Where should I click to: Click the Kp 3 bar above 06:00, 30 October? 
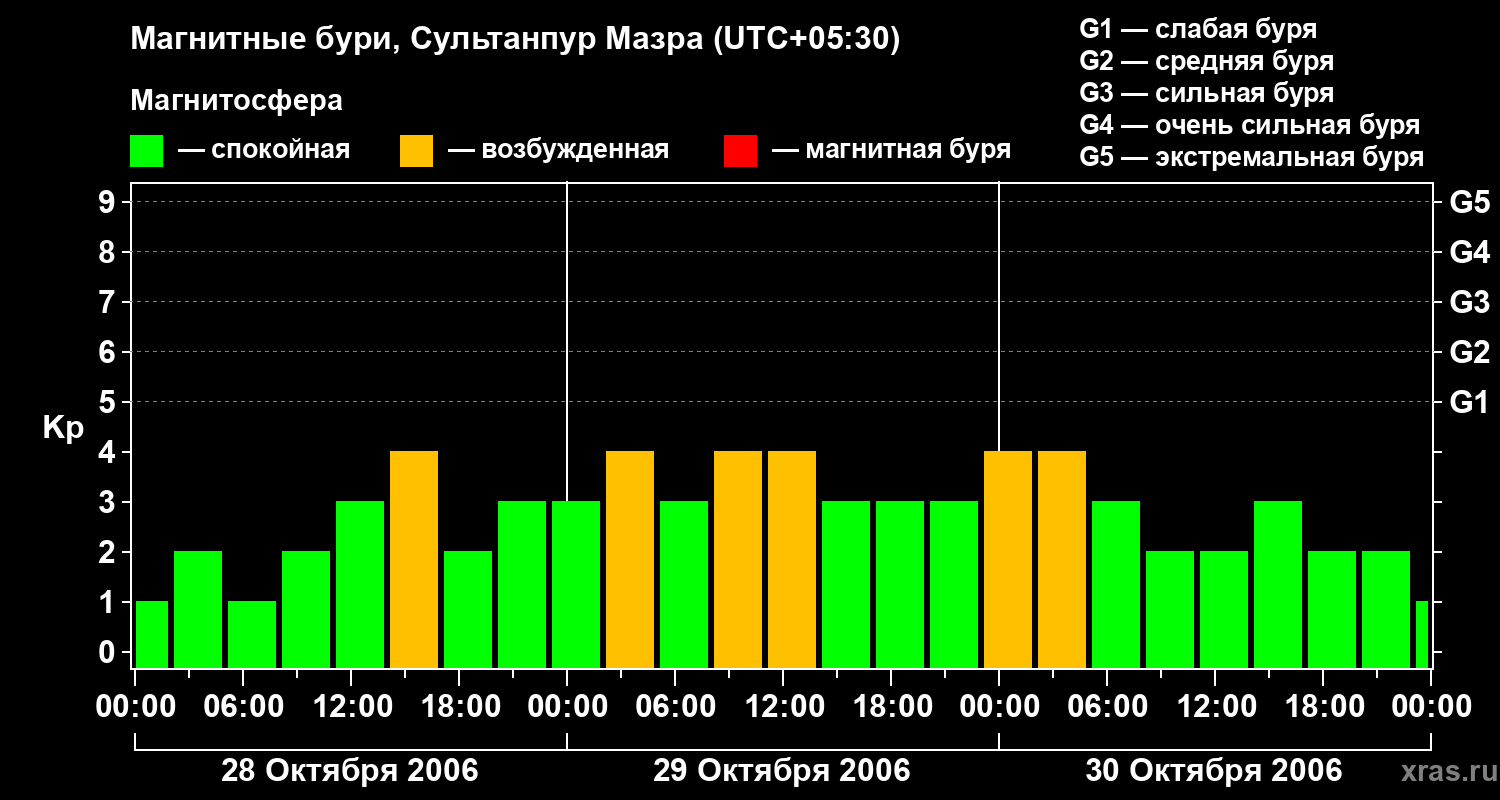[1116, 584]
